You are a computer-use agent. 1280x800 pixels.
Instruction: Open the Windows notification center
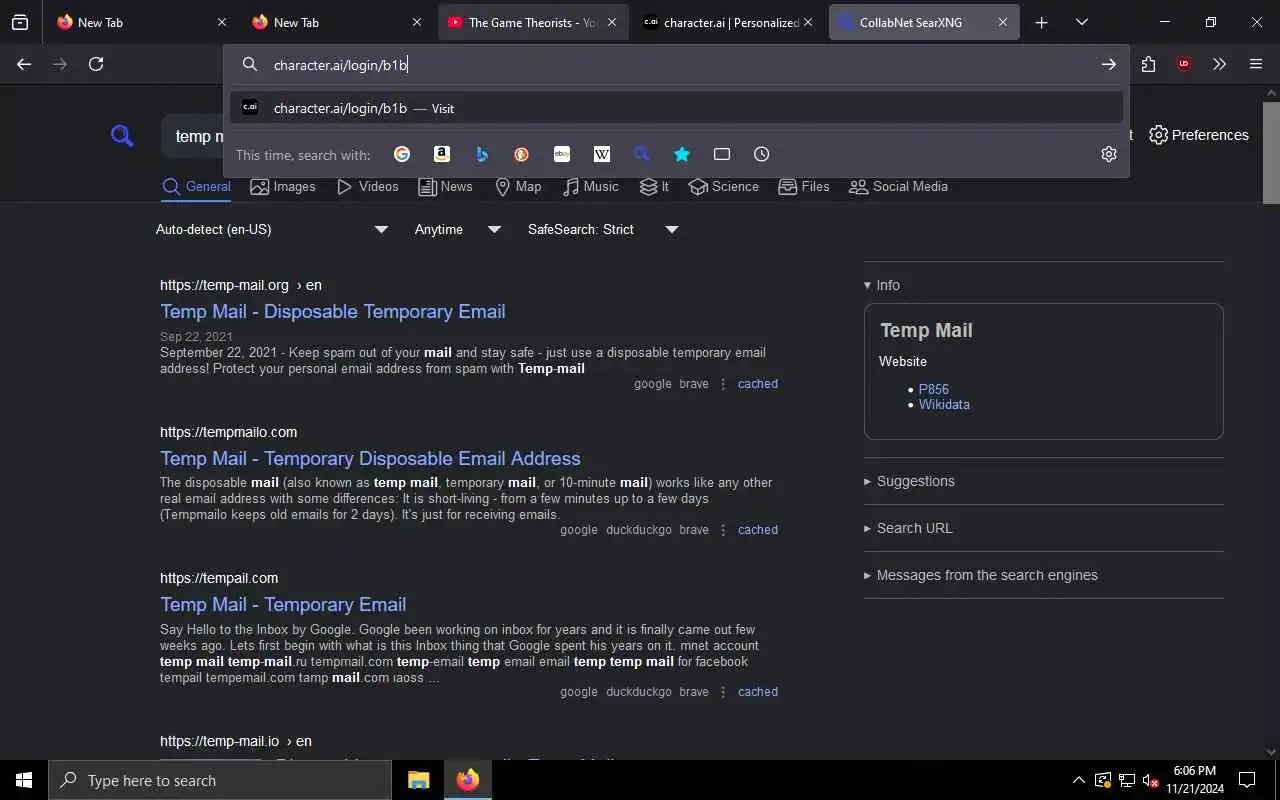pos(1247,780)
